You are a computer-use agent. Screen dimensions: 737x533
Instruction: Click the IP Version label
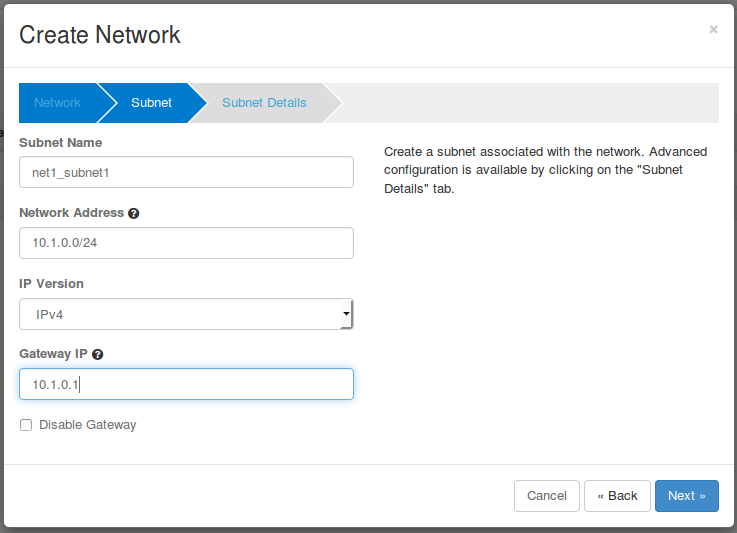point(51,283)
